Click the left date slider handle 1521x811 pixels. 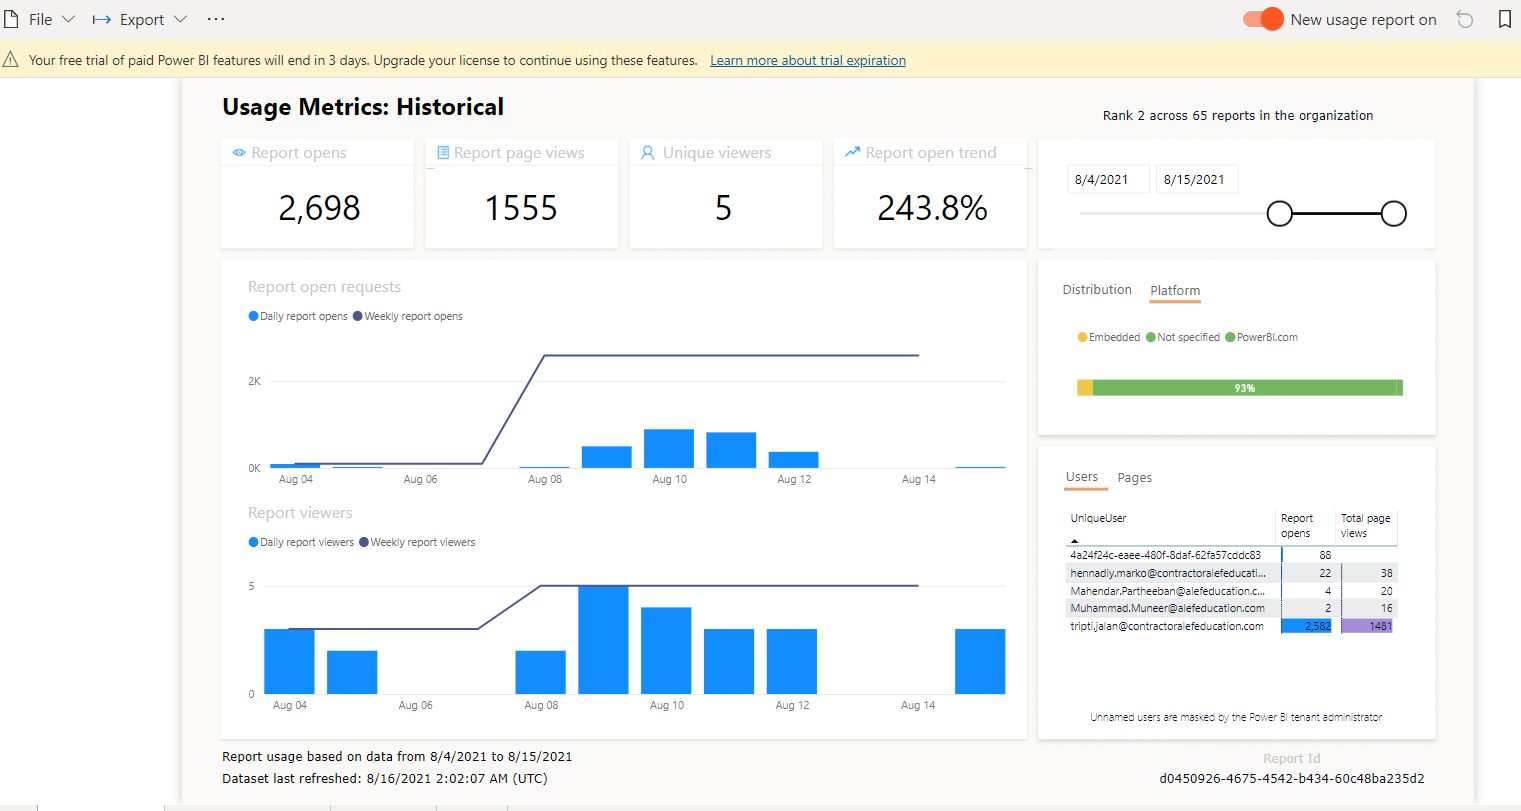[1280, 213]
